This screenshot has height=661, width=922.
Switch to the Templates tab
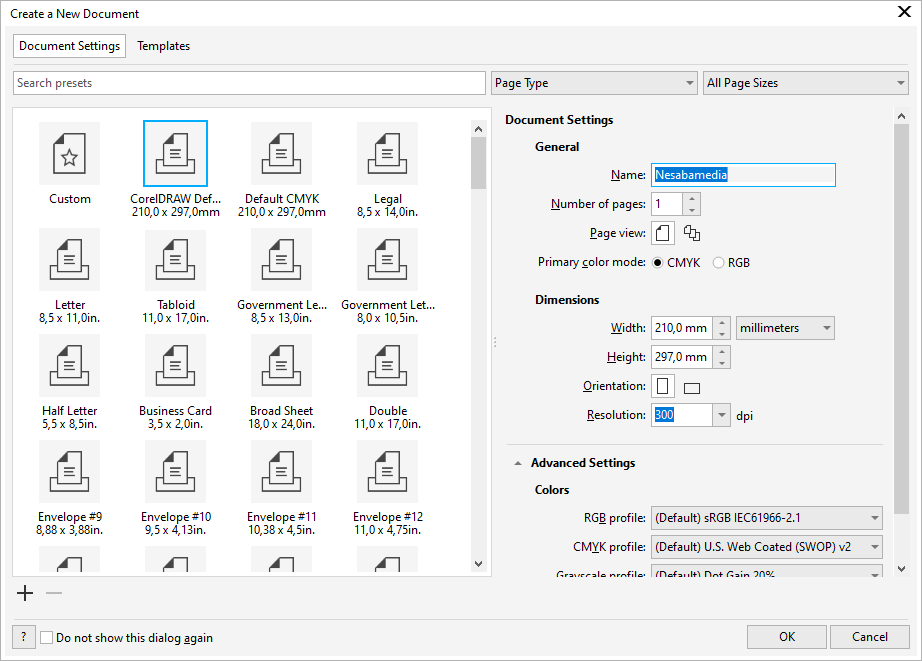(163, 46)
